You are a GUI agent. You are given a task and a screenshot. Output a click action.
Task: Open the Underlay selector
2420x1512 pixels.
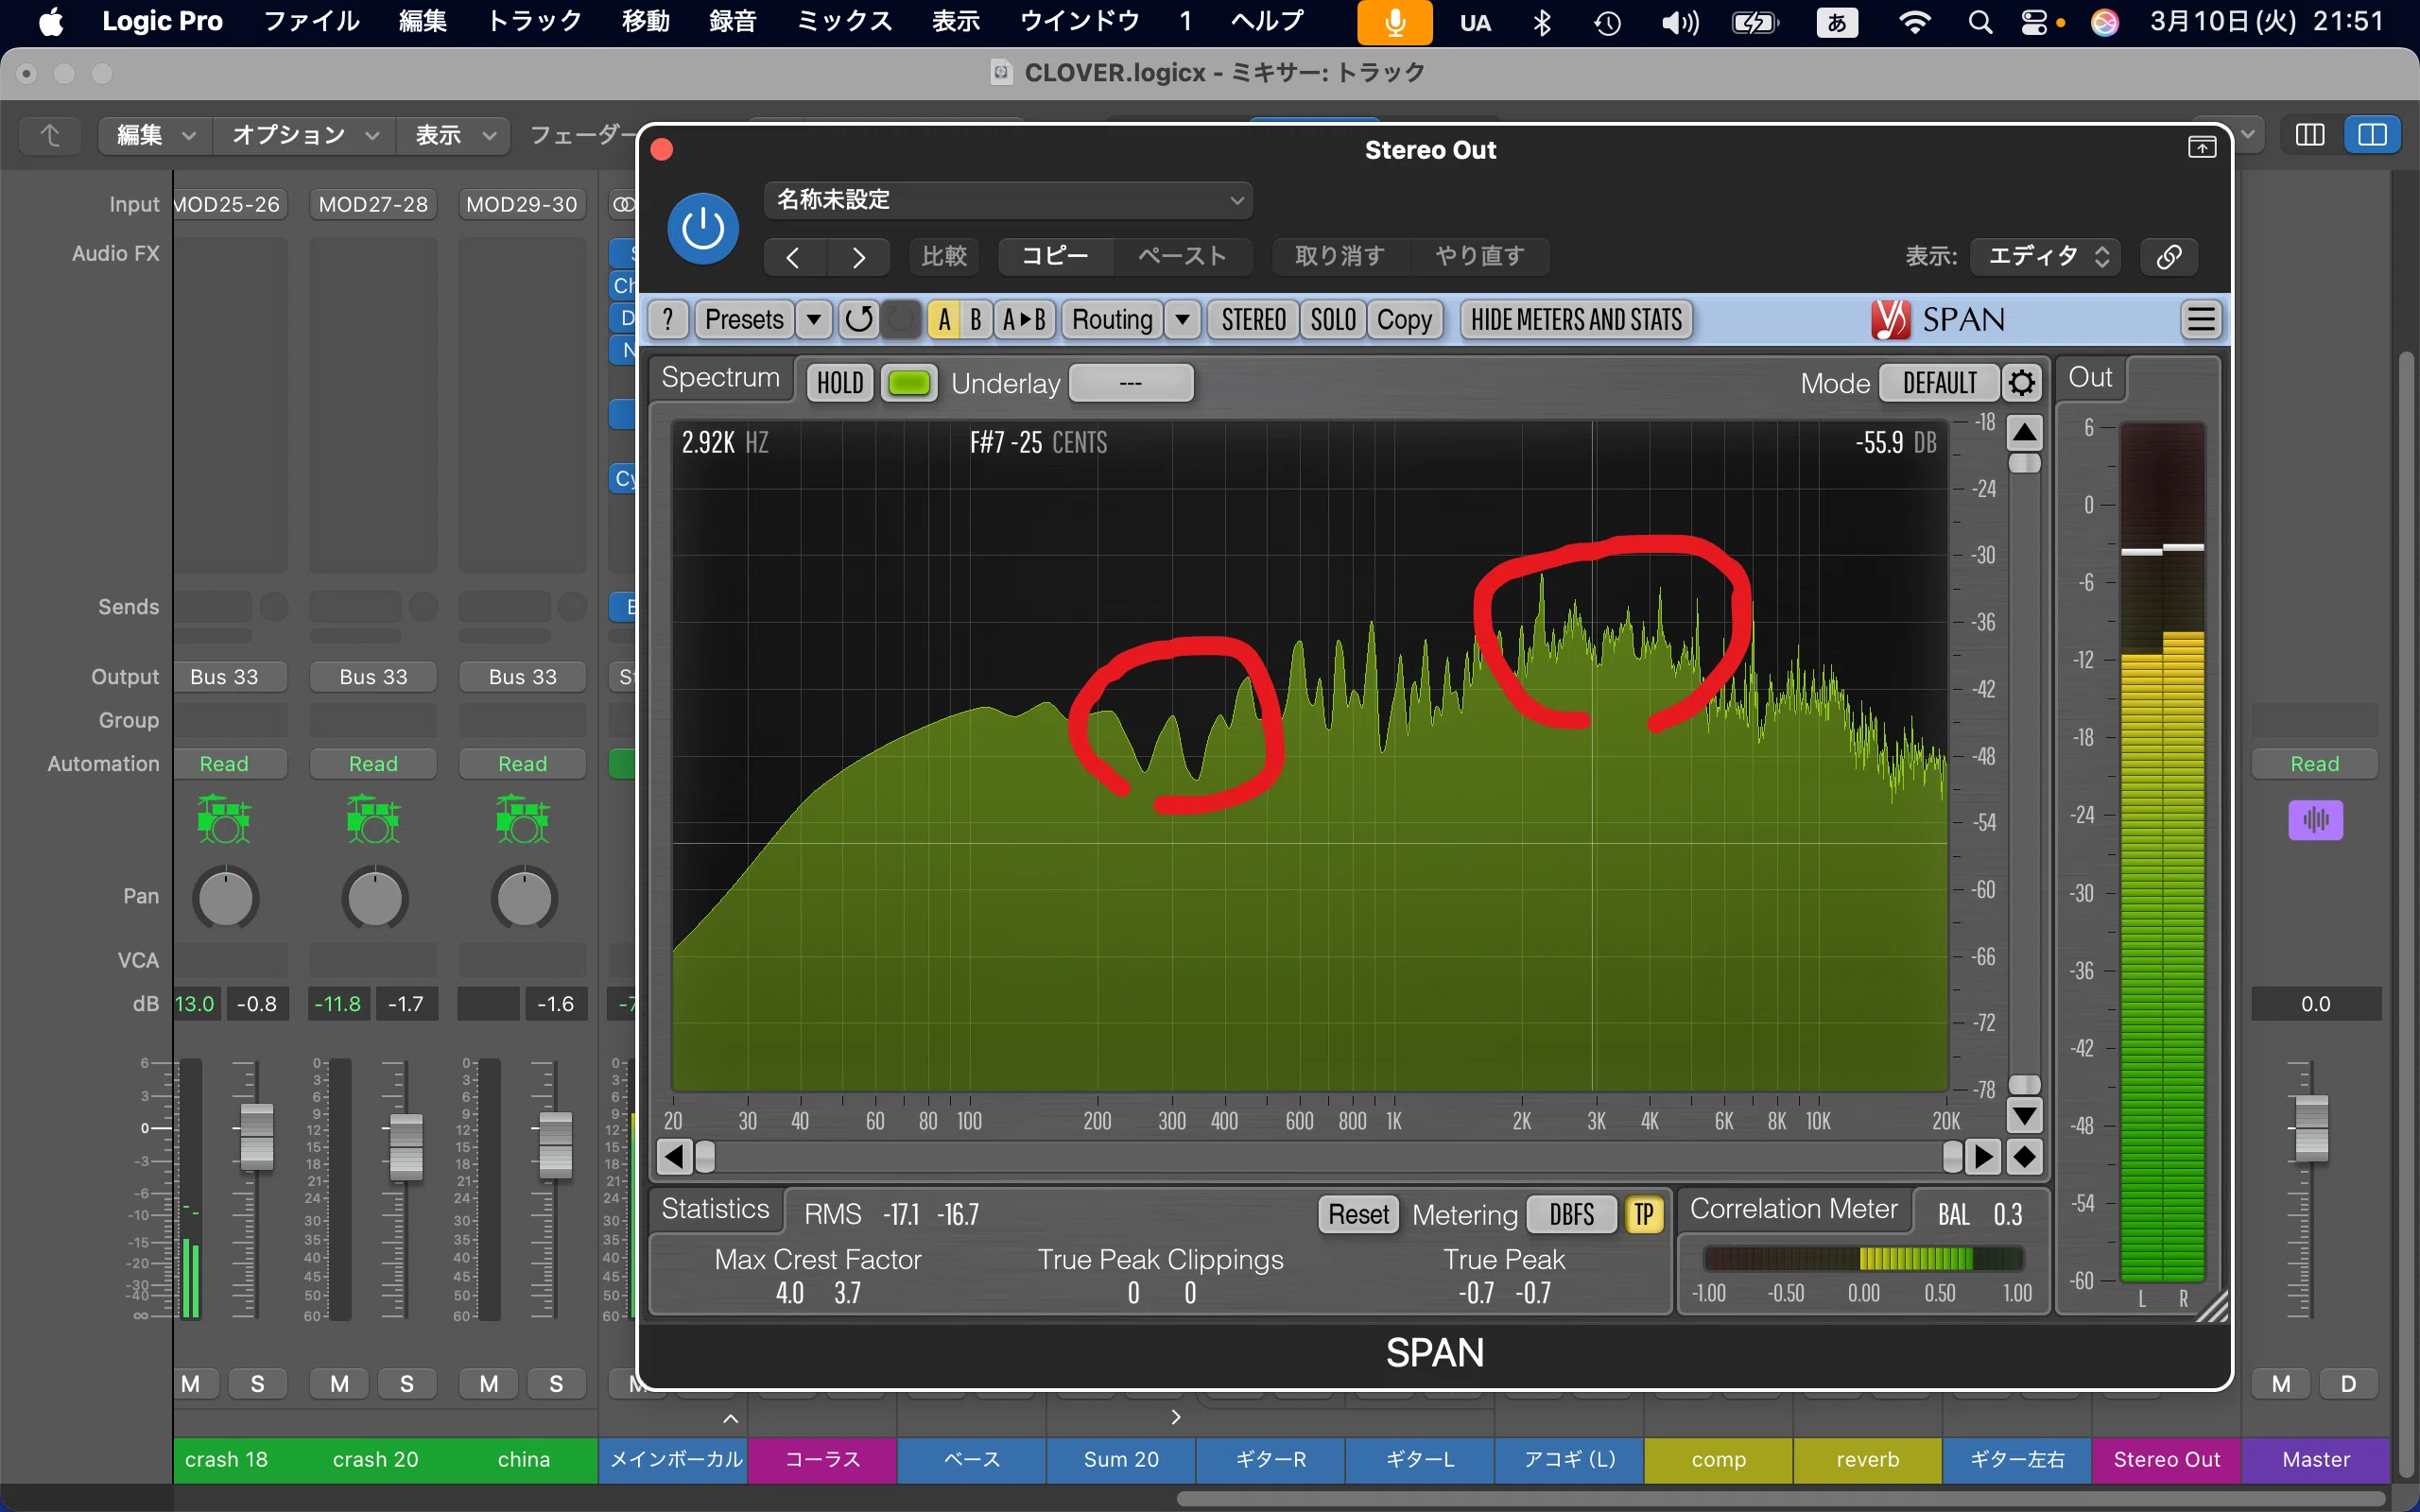point(1131,383)
